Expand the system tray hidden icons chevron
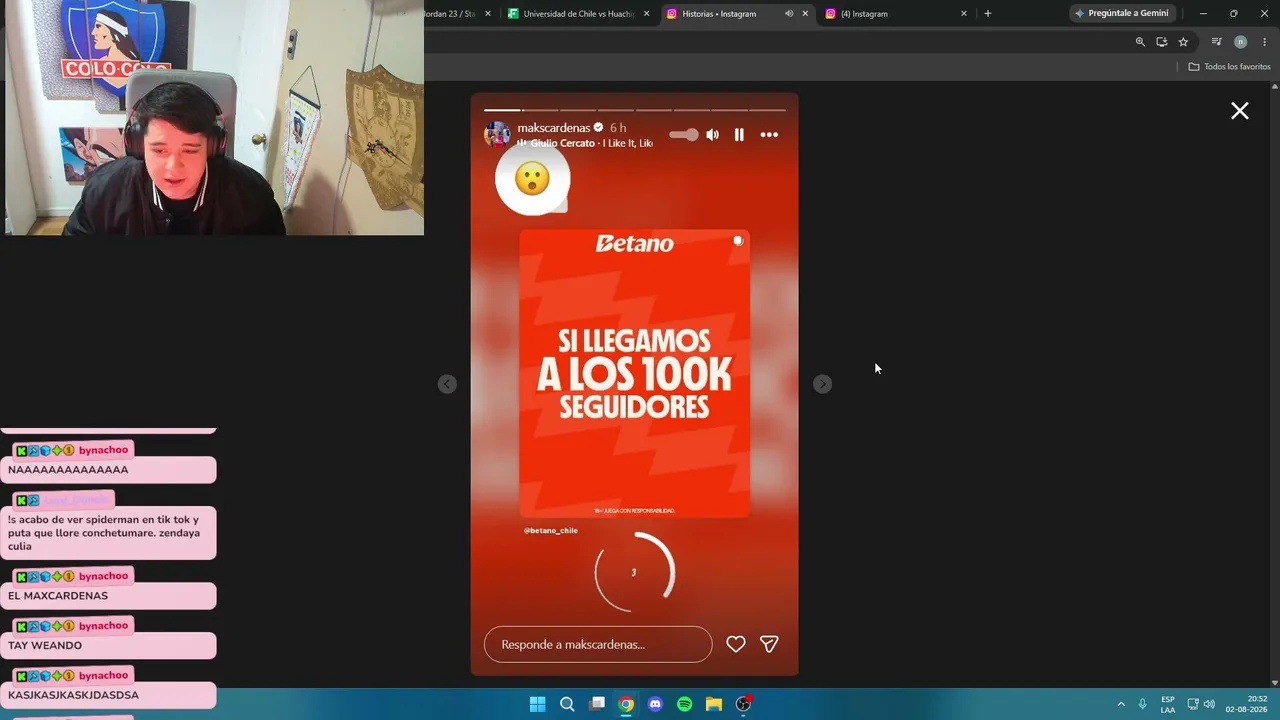 coord(1121,704)
